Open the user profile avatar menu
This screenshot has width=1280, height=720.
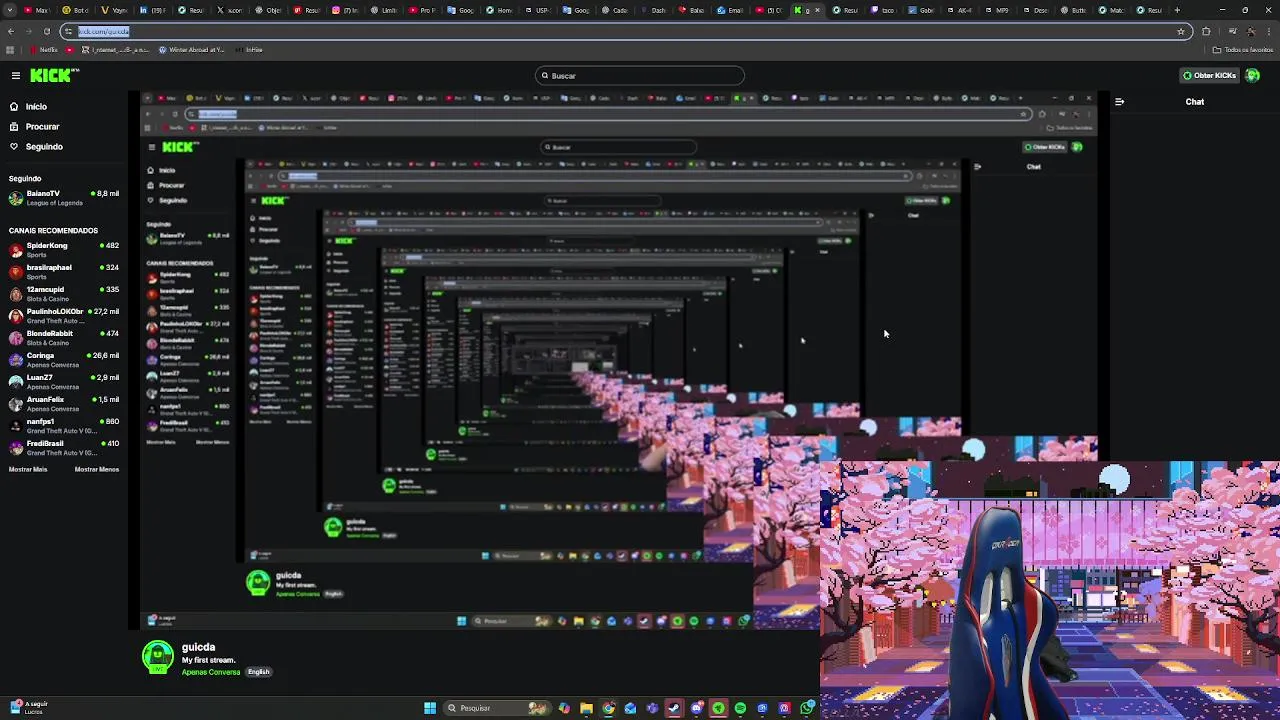tap(1252, 76)
